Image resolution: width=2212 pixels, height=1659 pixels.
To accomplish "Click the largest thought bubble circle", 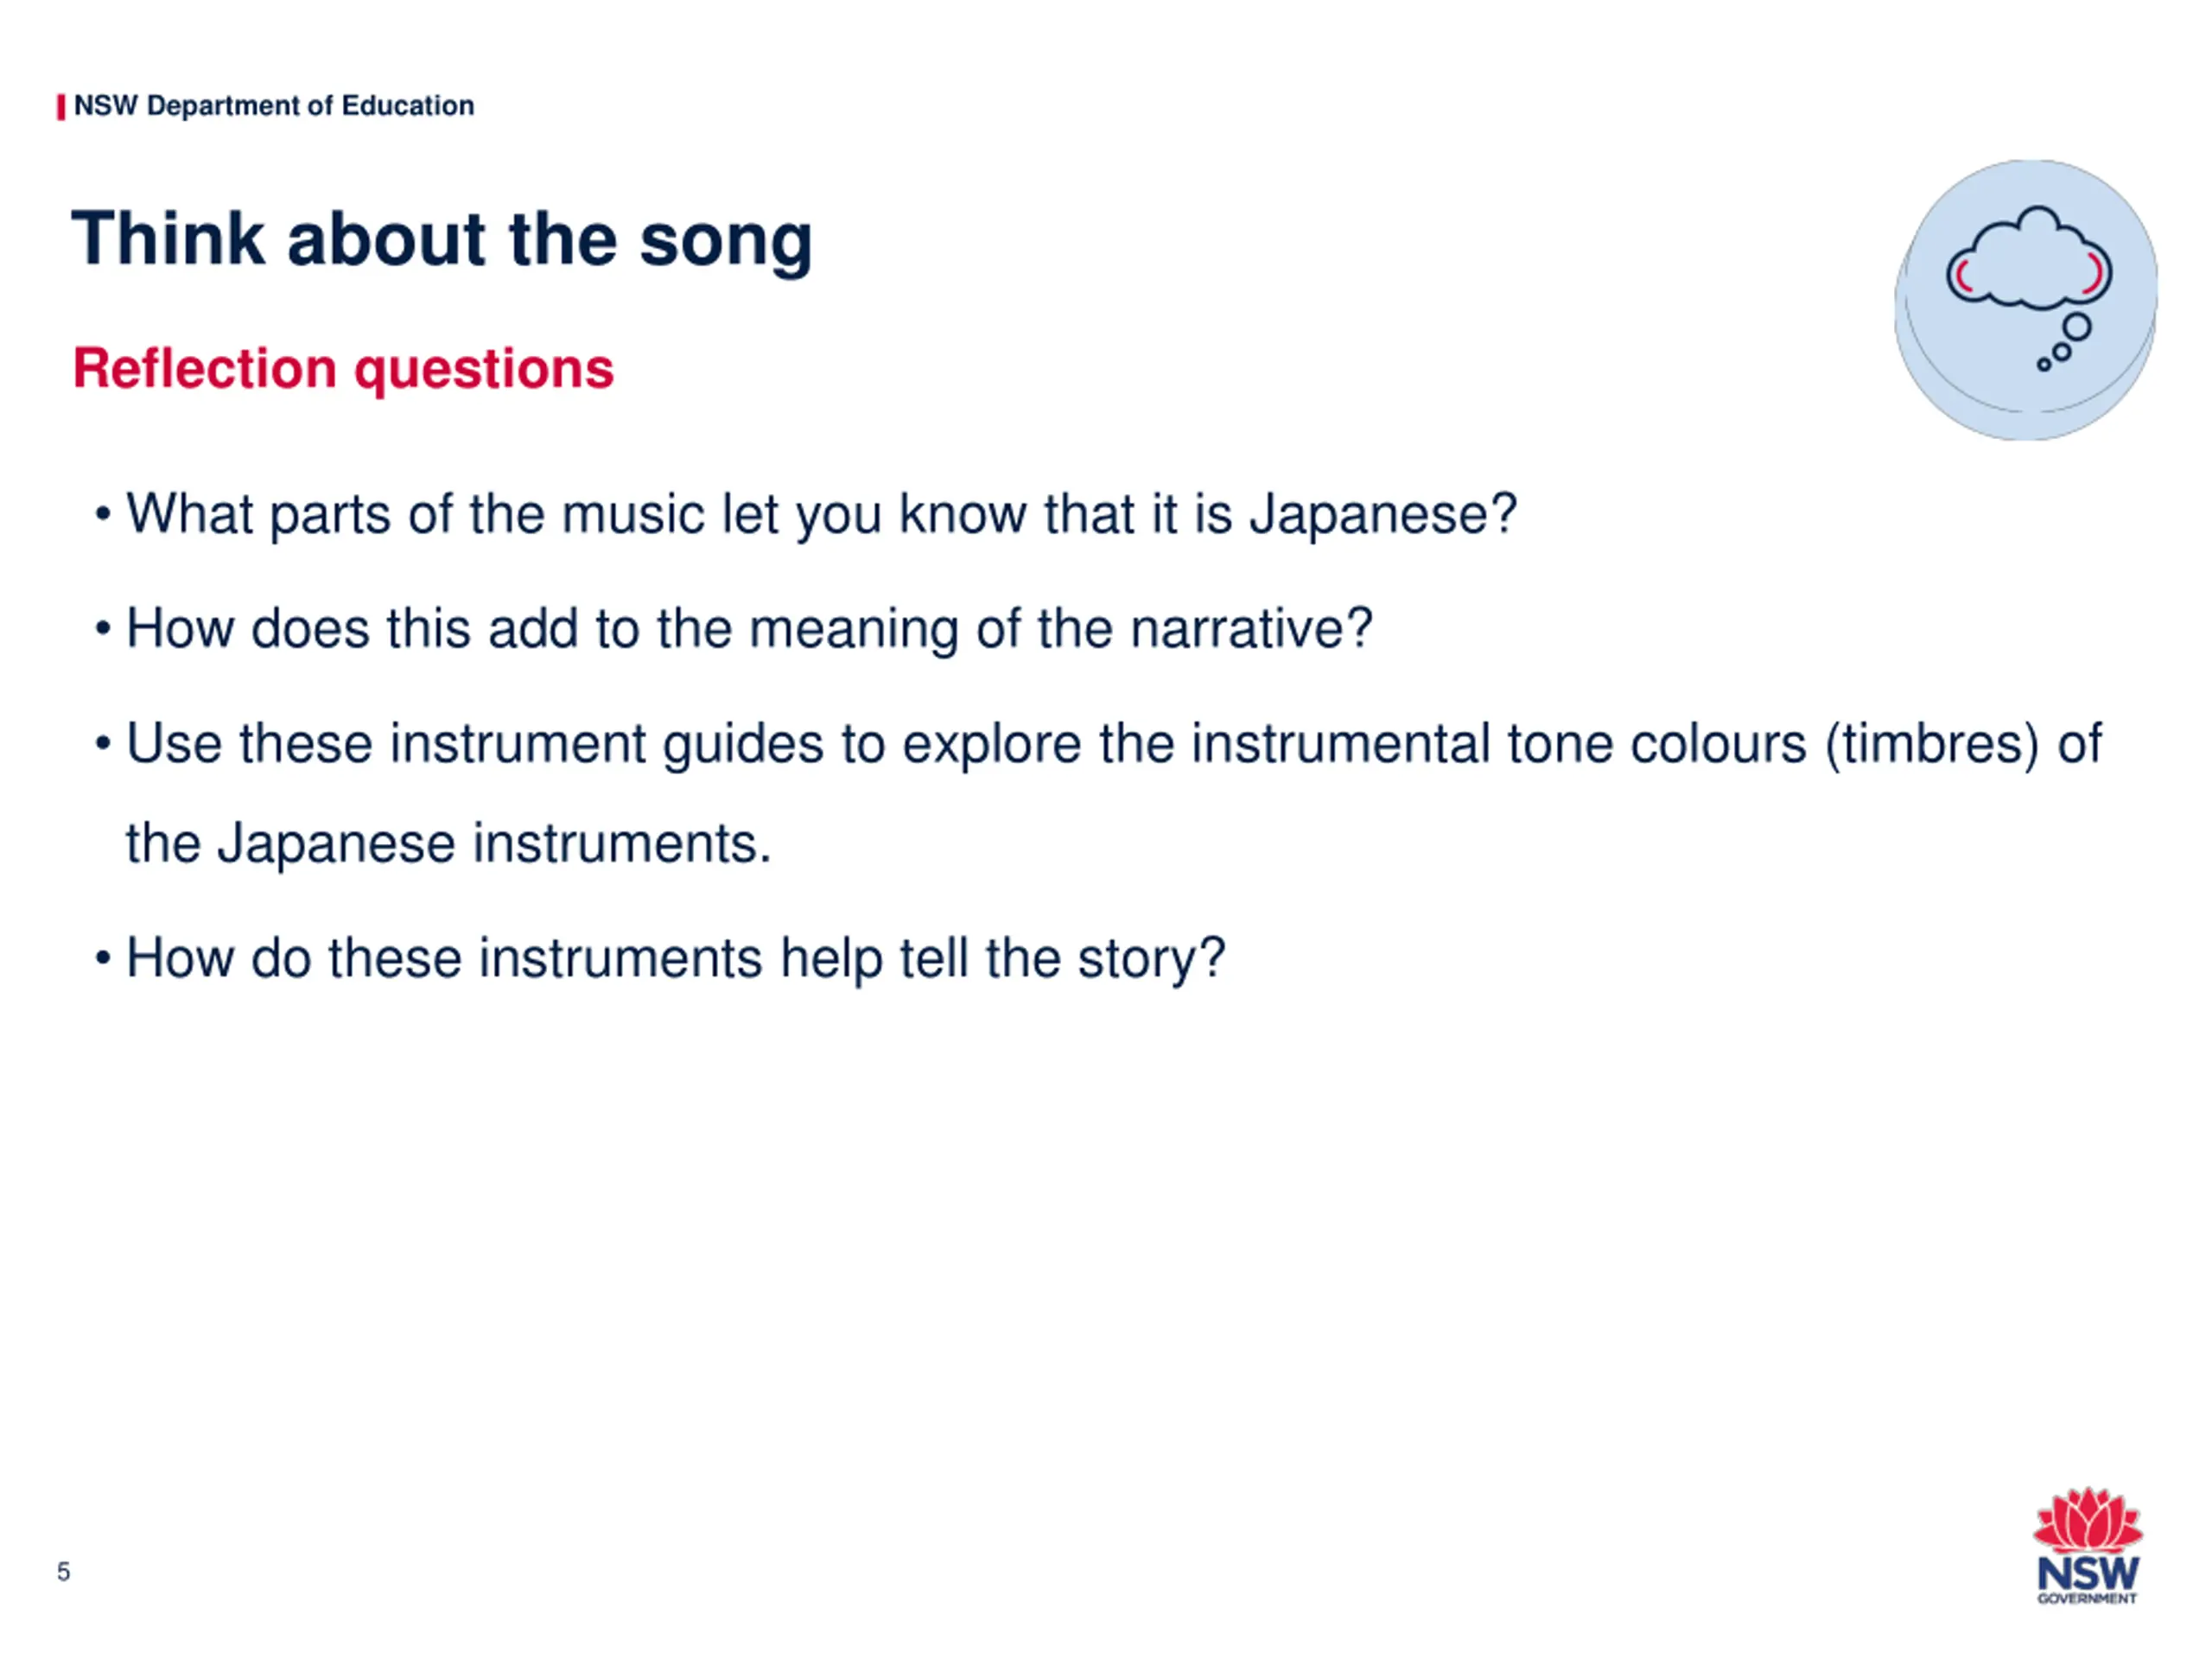I will point(2077,327).
